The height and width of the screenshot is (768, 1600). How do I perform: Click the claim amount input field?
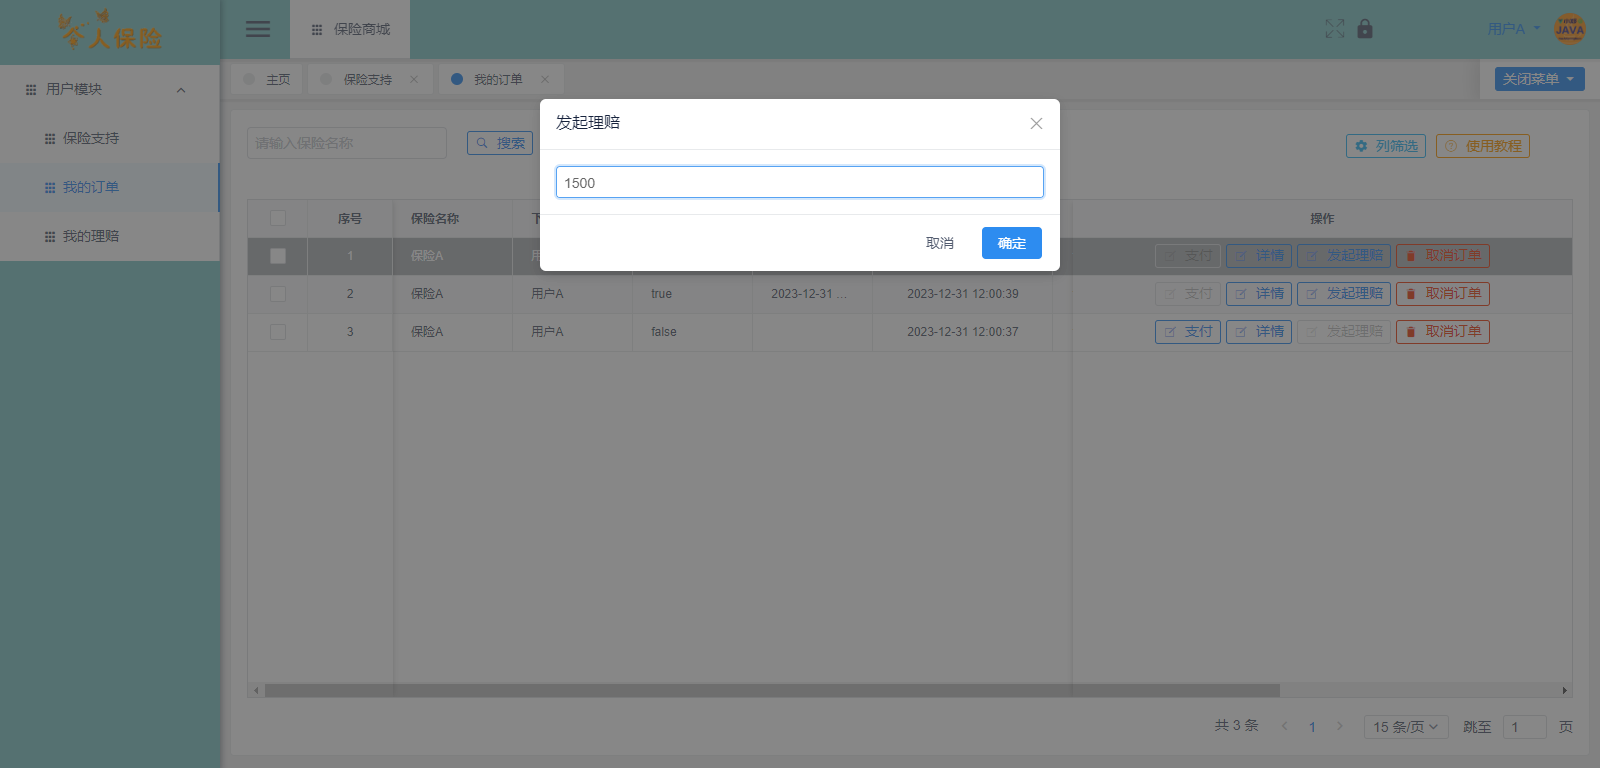(800, 182)
